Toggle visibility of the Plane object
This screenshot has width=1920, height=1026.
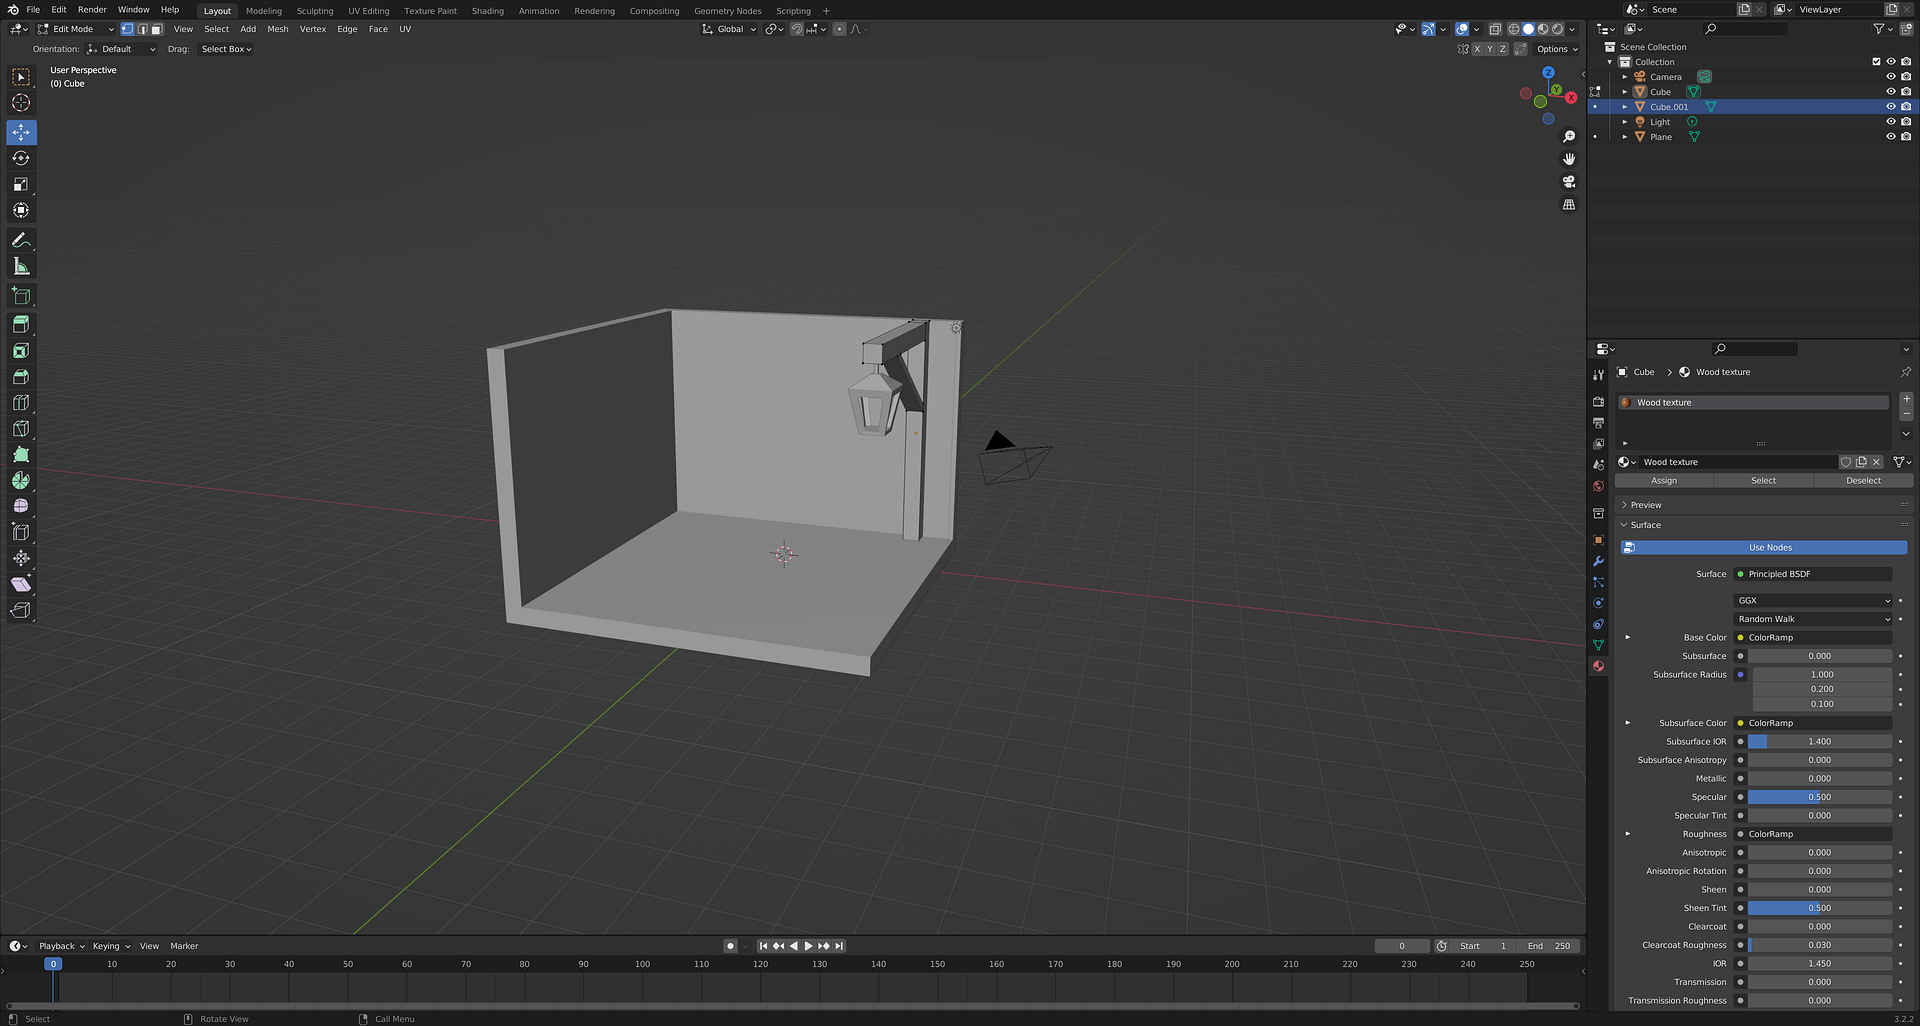(x=1890, y=137)
